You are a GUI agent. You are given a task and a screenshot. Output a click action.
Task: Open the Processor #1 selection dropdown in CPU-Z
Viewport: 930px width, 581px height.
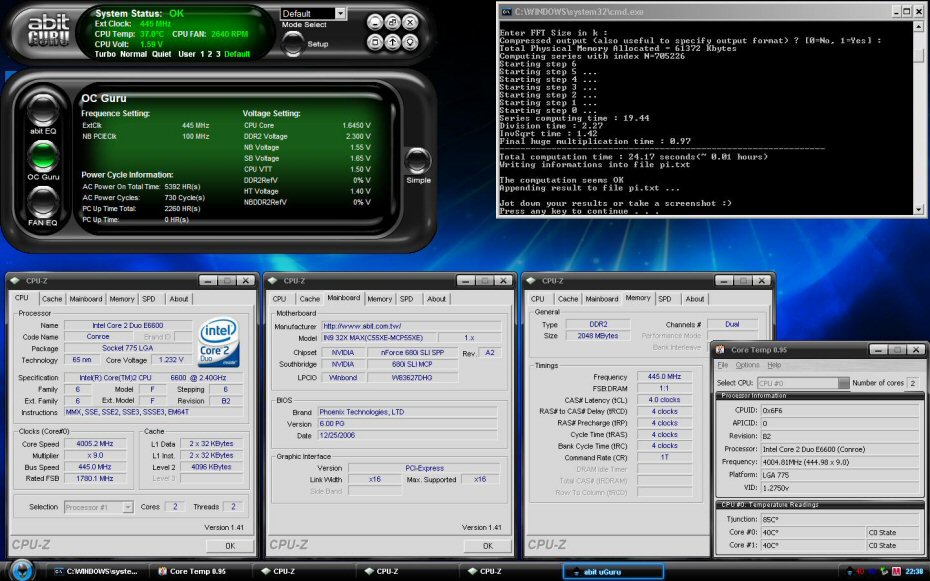[98, 507]
